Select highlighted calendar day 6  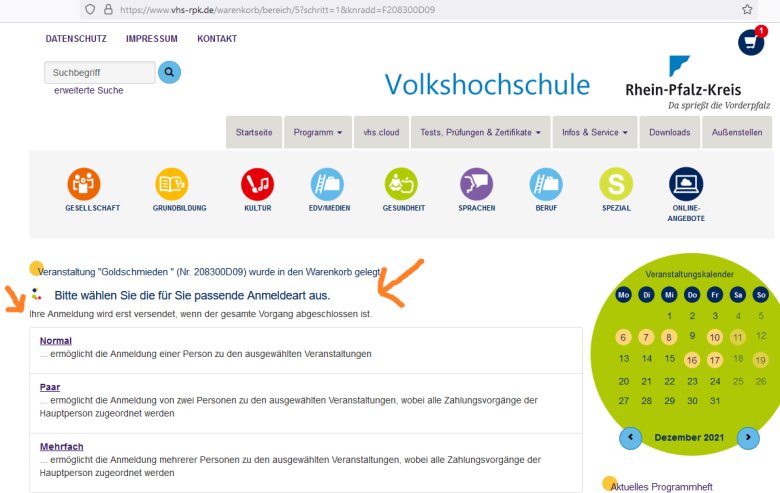[623, 337]
